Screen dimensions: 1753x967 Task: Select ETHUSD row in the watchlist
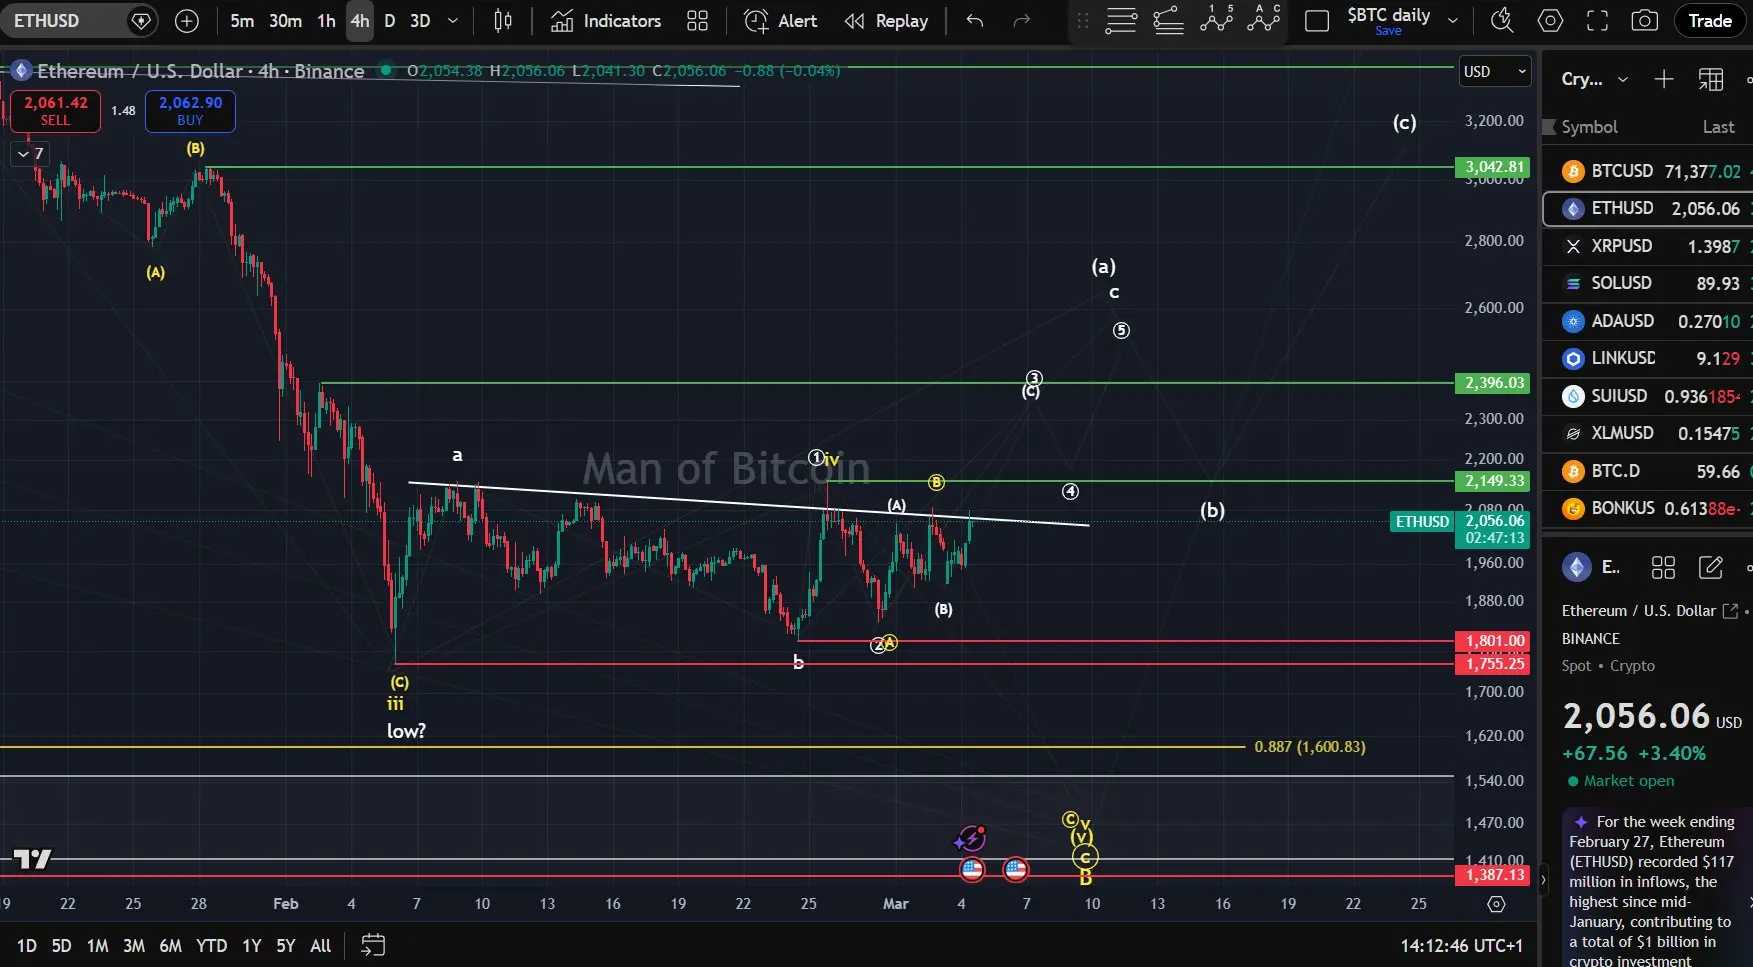point(1648,208)
